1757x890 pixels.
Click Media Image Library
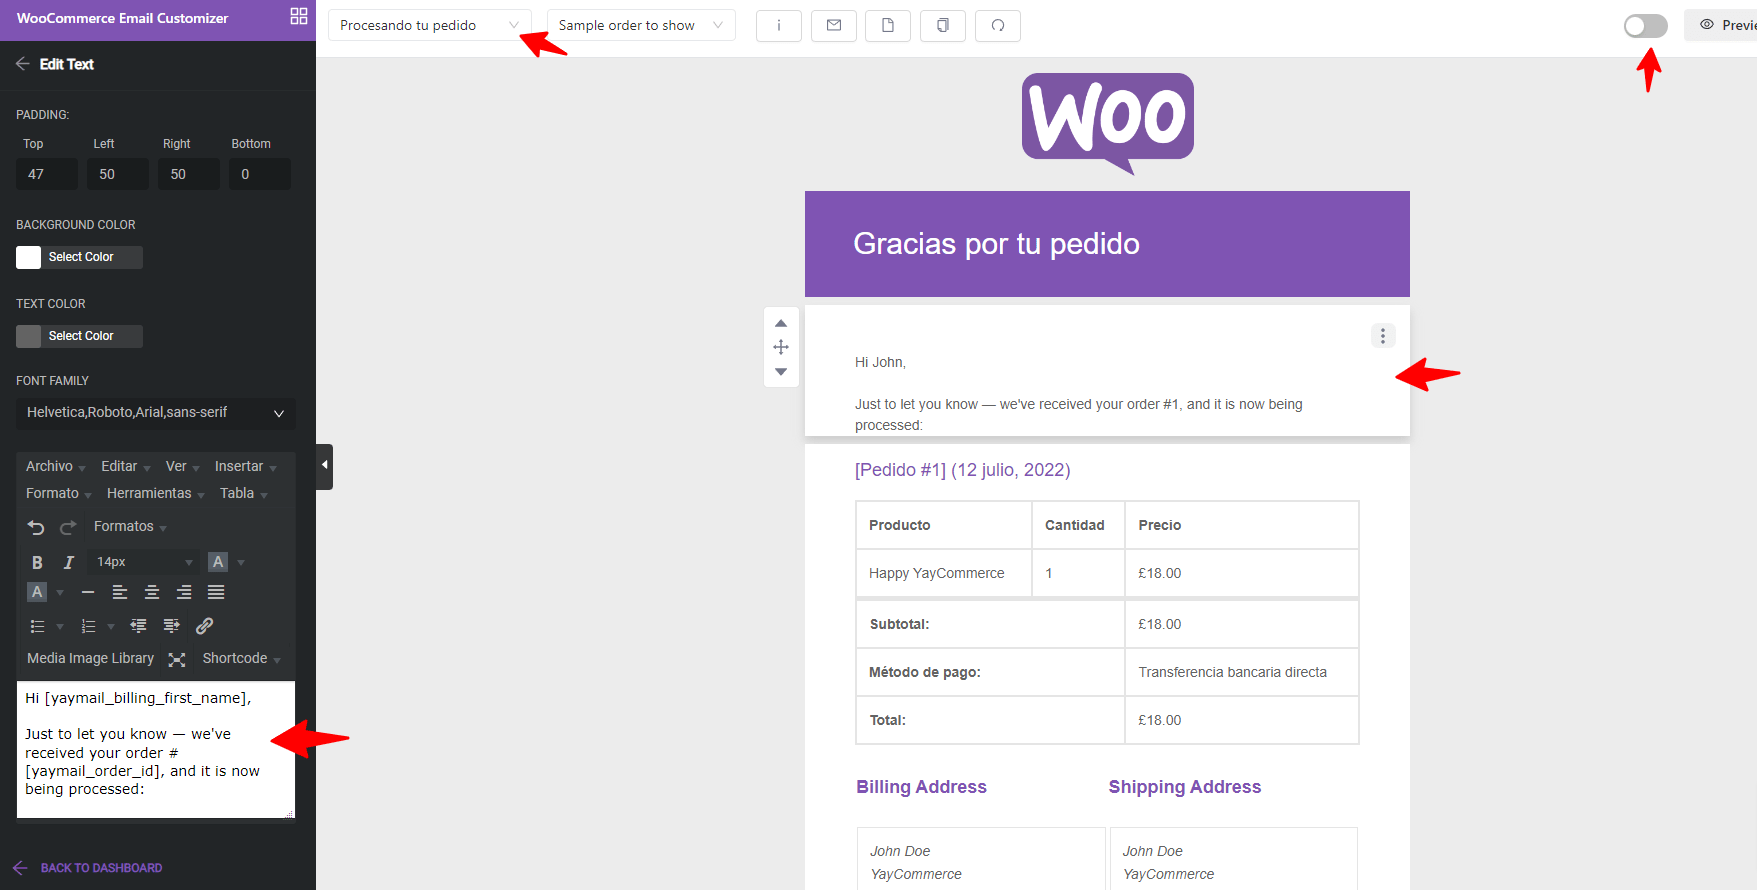(x=90, y=659)
